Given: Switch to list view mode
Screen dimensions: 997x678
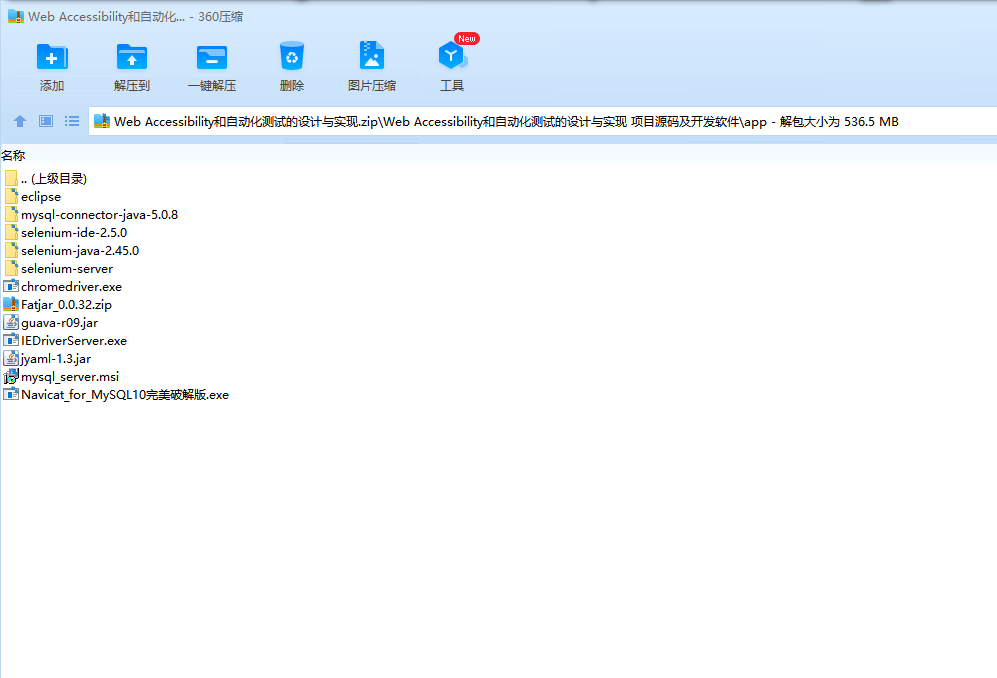Looking at the screenshot, I should point(72,121).
